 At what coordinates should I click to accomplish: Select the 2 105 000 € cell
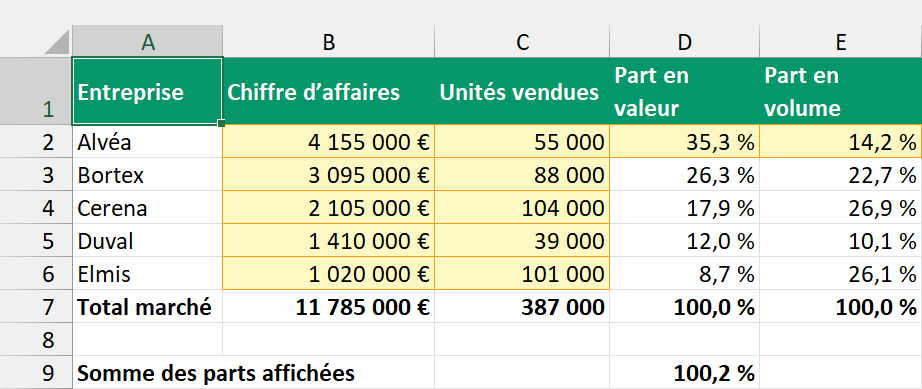(329, 207)
